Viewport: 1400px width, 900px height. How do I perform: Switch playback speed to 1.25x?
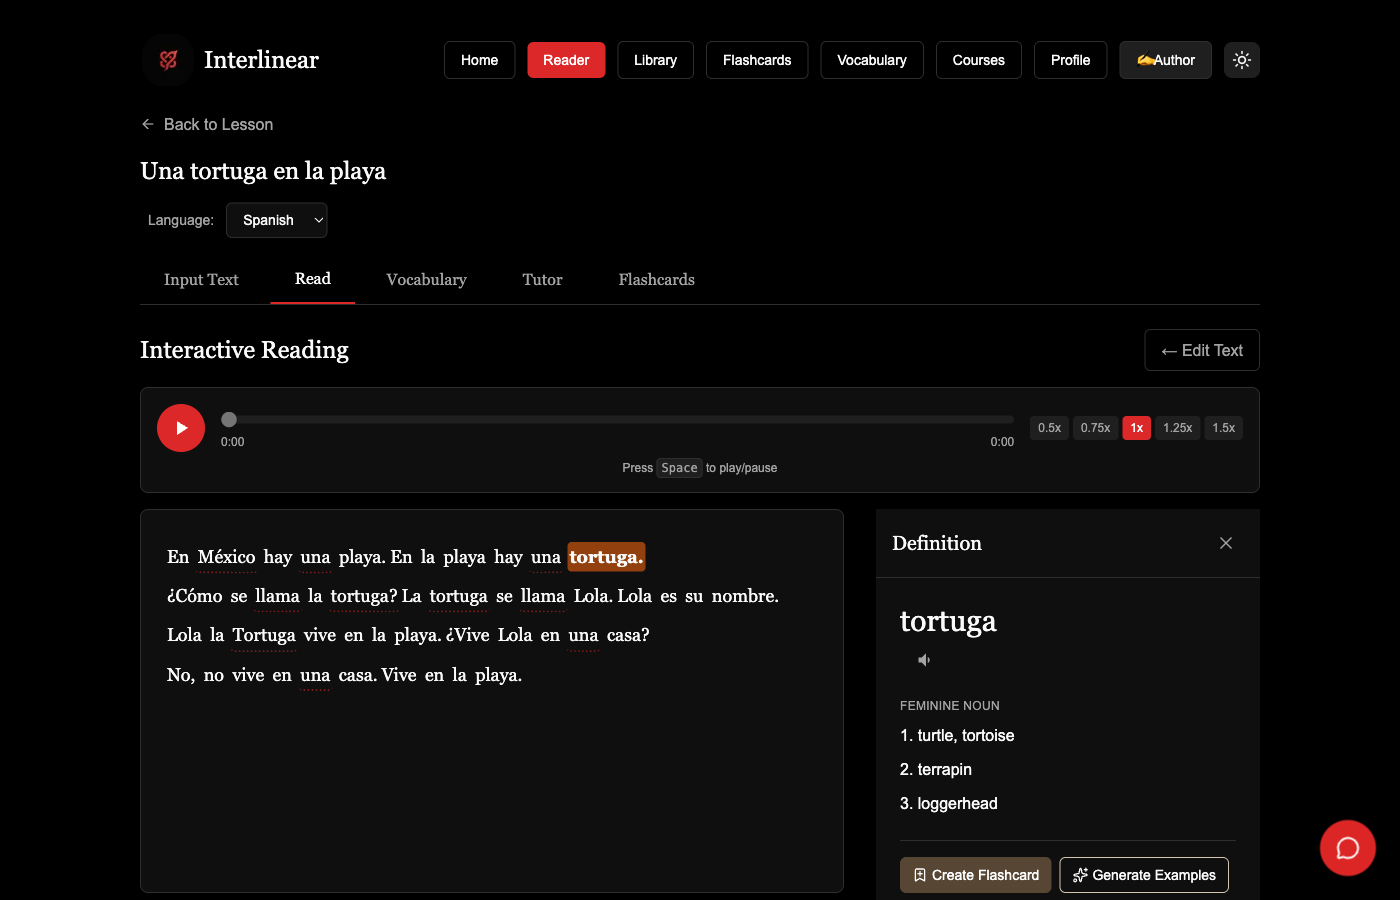point(1177,427)
